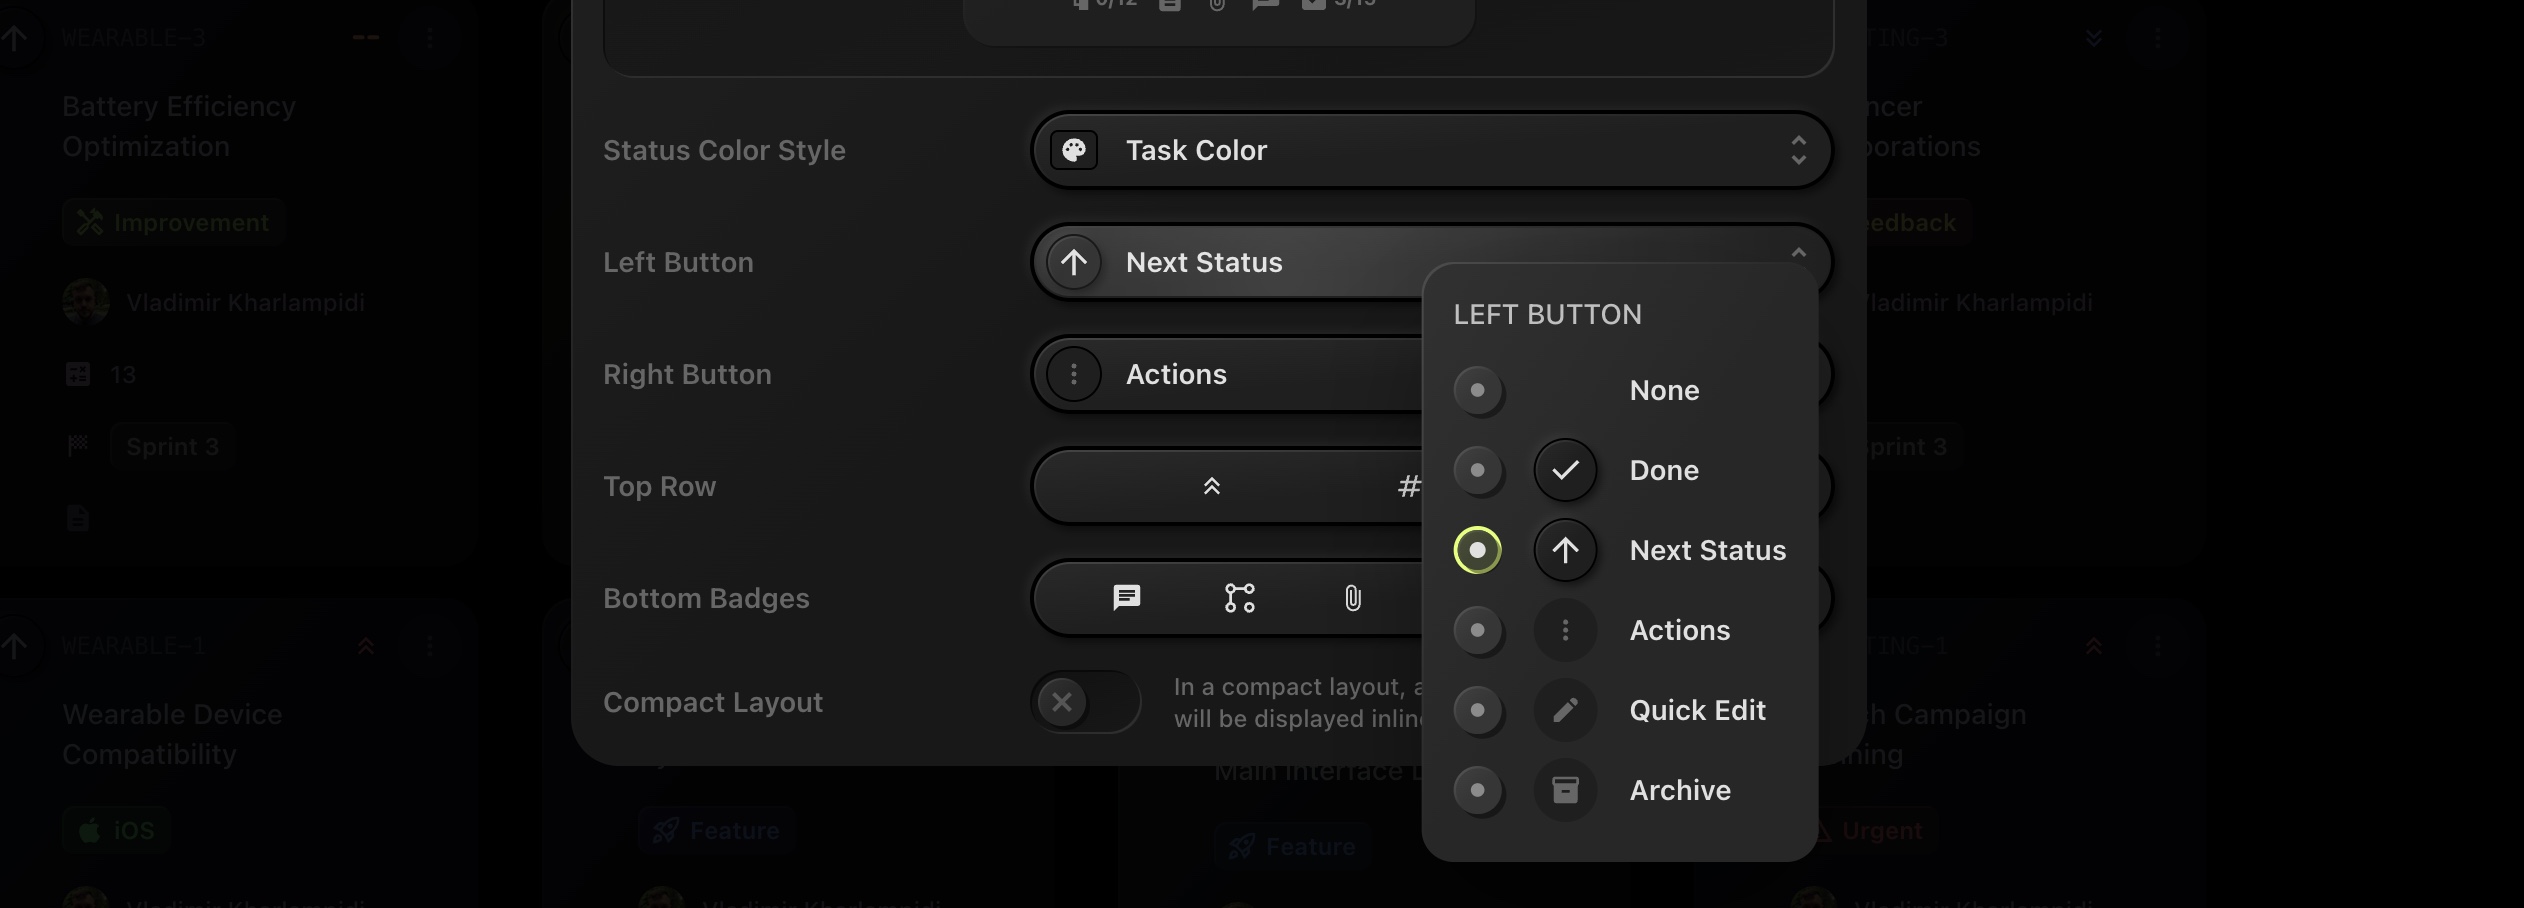Click the palette icon in Status Color Style
The height and width of the screenshot is (908, 2524).
(x=1074, y=150)
